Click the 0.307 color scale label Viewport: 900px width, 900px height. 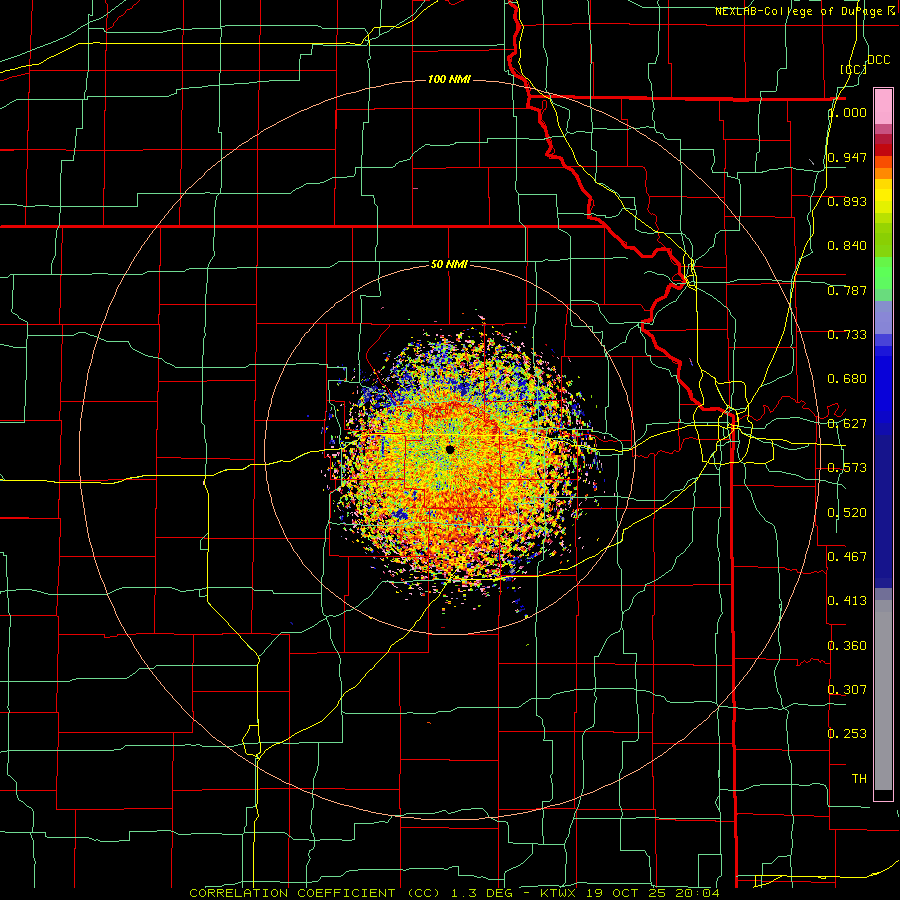pos(847,689)
